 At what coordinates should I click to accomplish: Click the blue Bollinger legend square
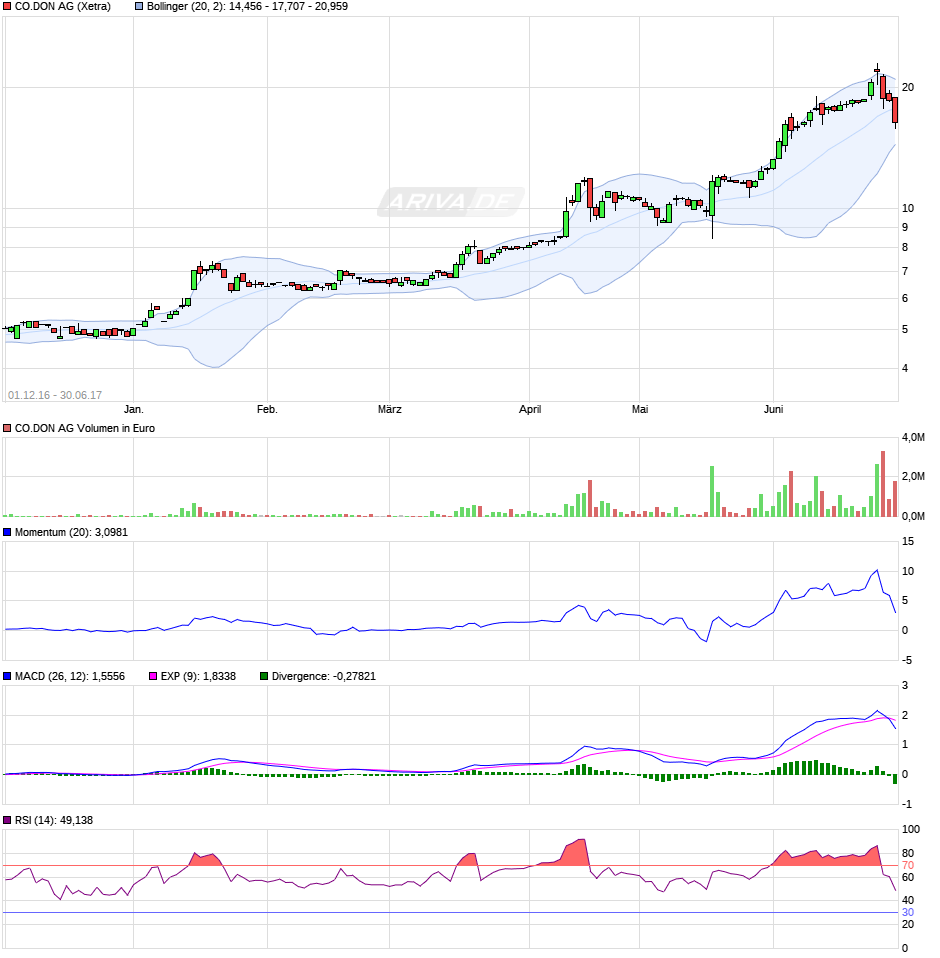click(139, 7)
